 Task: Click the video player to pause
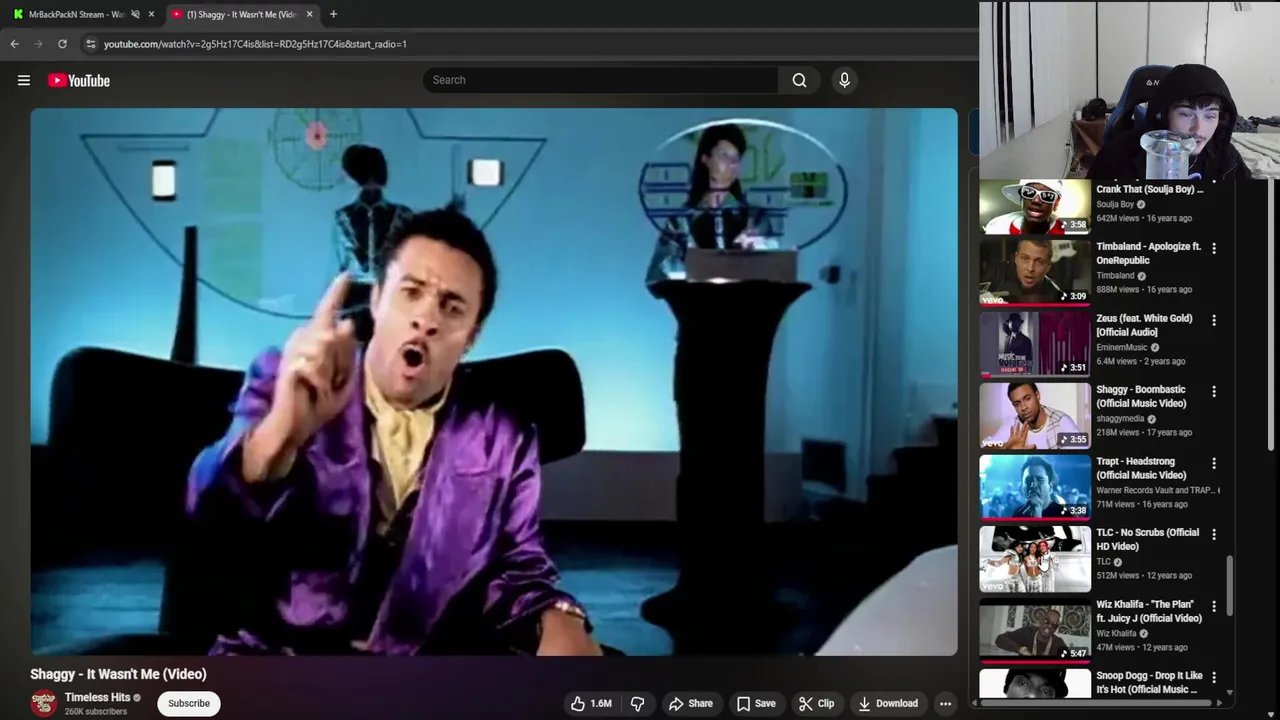pyautogui.click(x=494, y=381)
